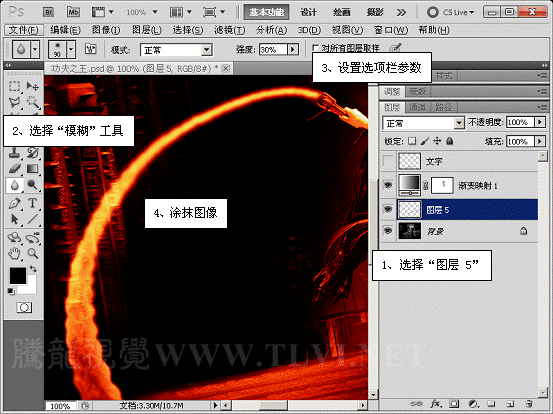This screenshot has height=414, width=553.
Task: Open the fx layer style menu
Action: point(436,404)
